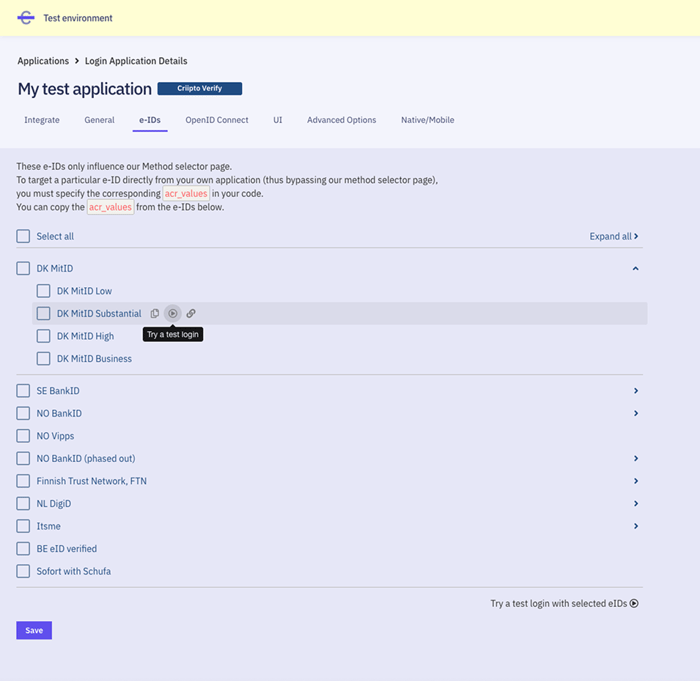Open the OpenID Connect tab
This screenshot has height=681, width=700.
217,120
